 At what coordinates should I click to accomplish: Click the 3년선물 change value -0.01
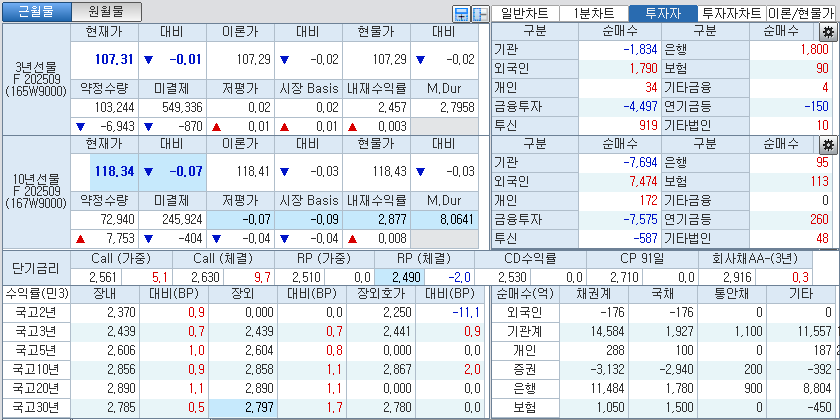[172, 59]
